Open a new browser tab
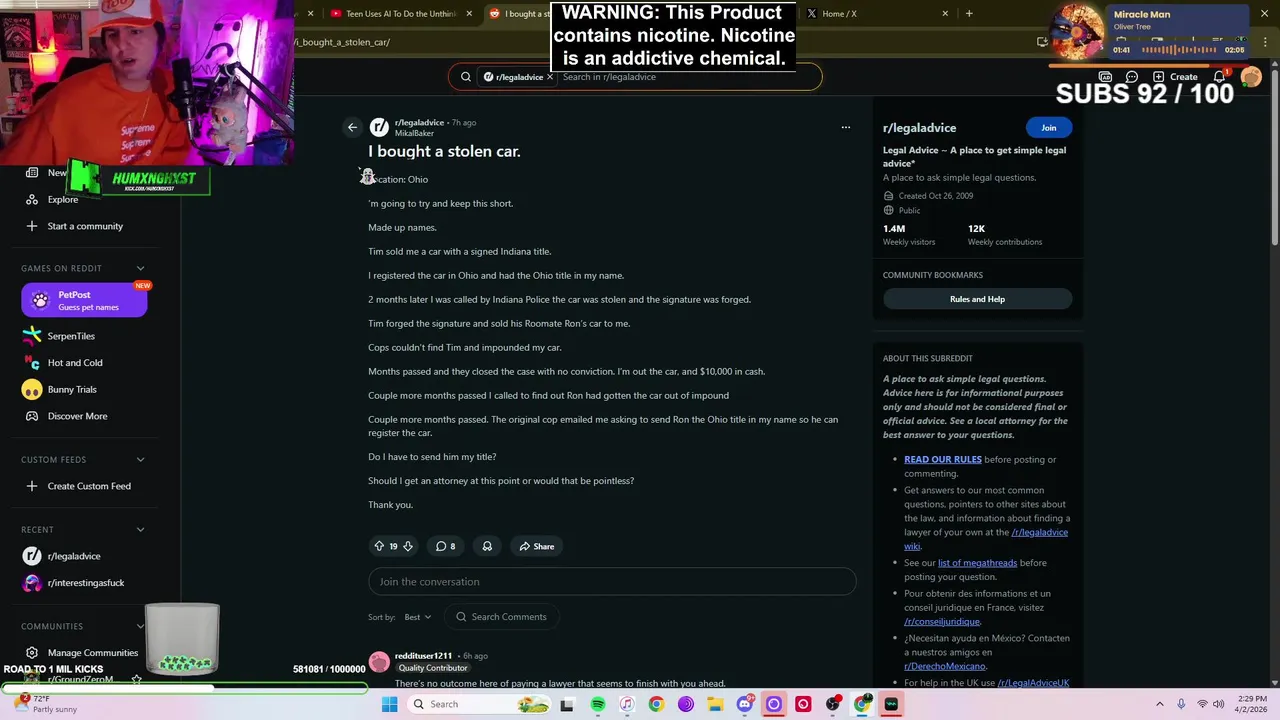 click(968, 14)
